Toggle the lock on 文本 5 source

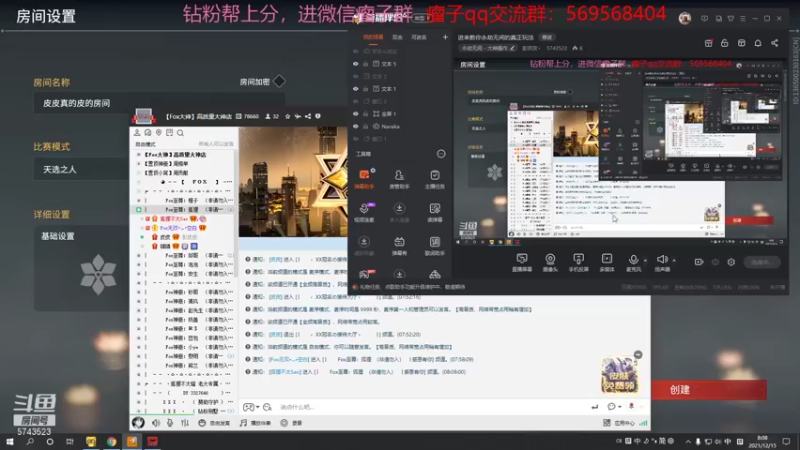365,64
